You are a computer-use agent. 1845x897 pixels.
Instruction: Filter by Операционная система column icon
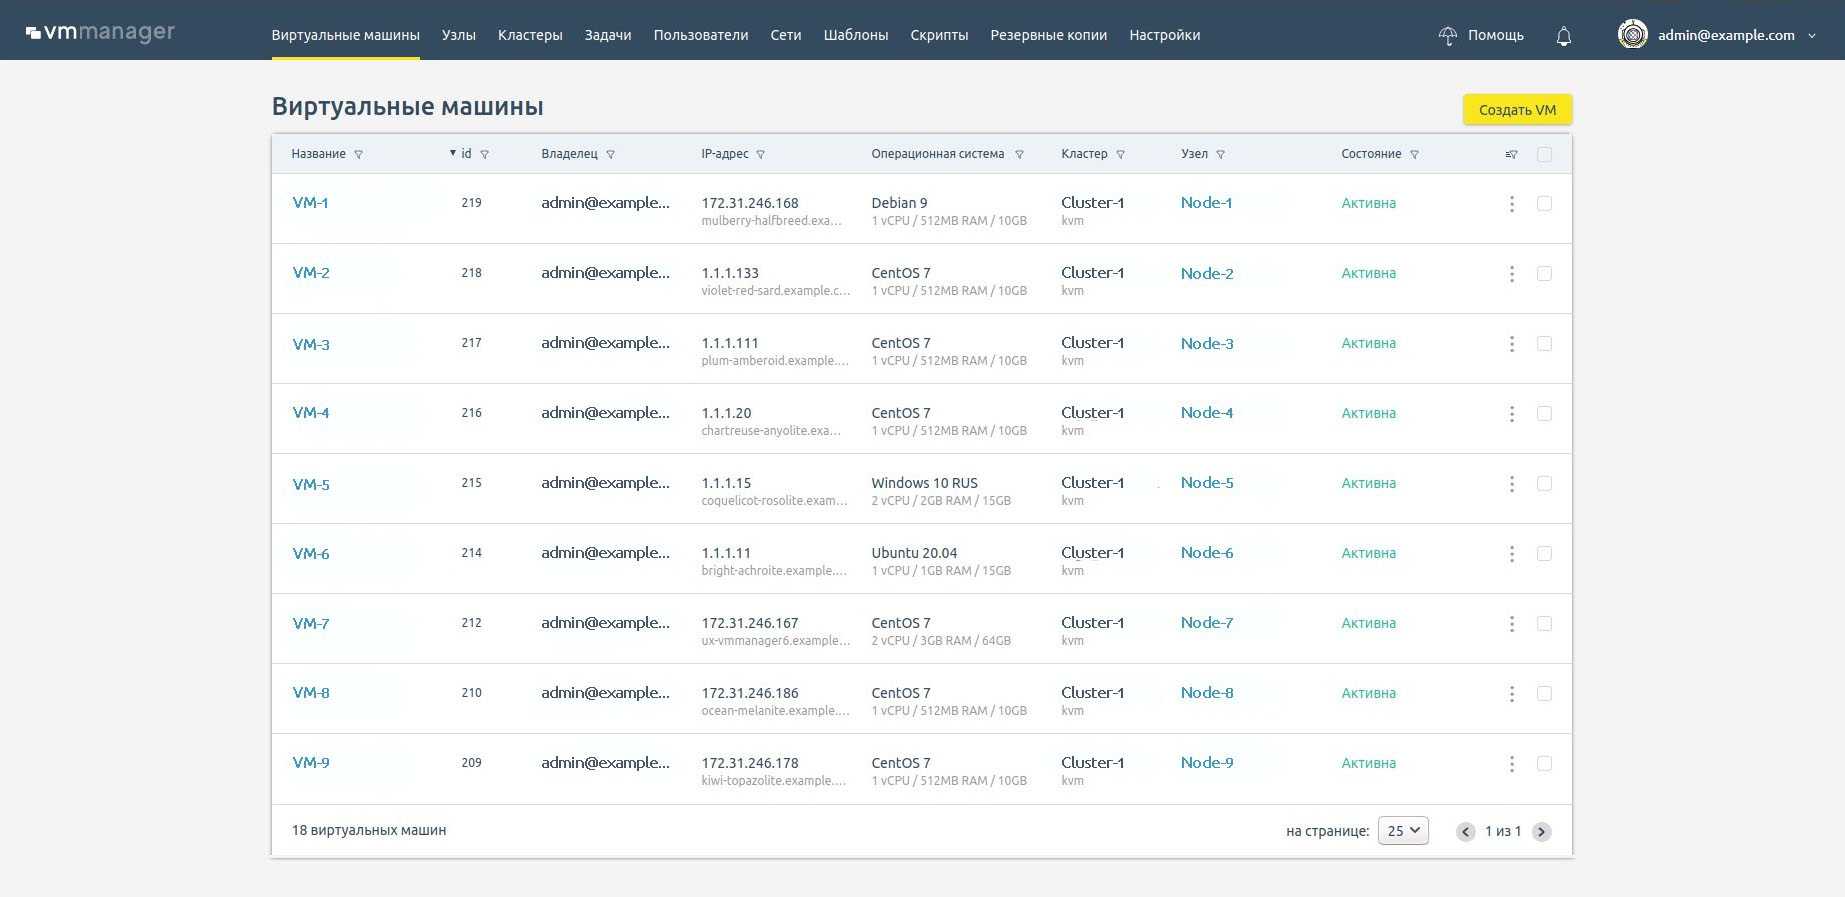[1020, 155]
